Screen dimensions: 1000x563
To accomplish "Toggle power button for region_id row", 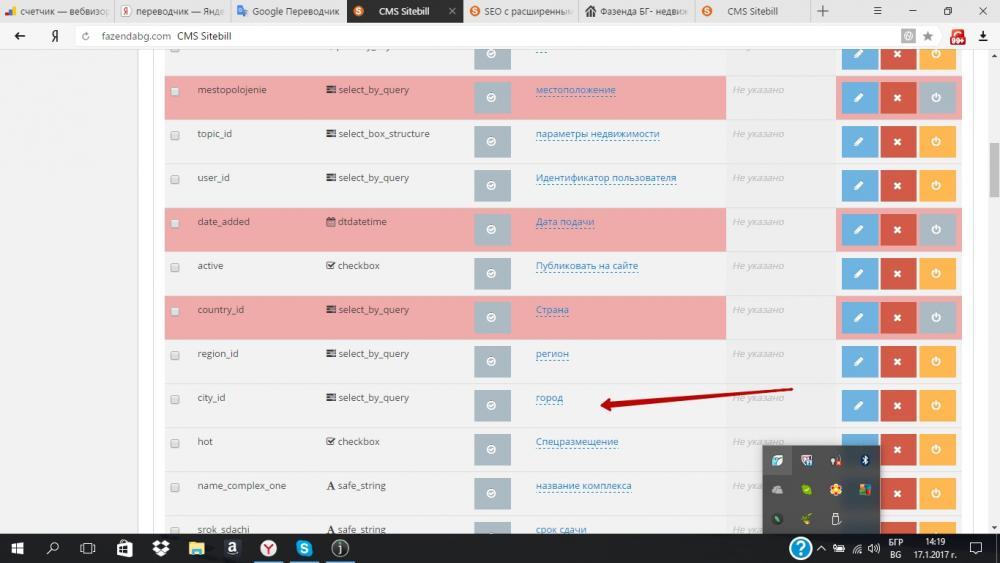I will coord(936,362).
